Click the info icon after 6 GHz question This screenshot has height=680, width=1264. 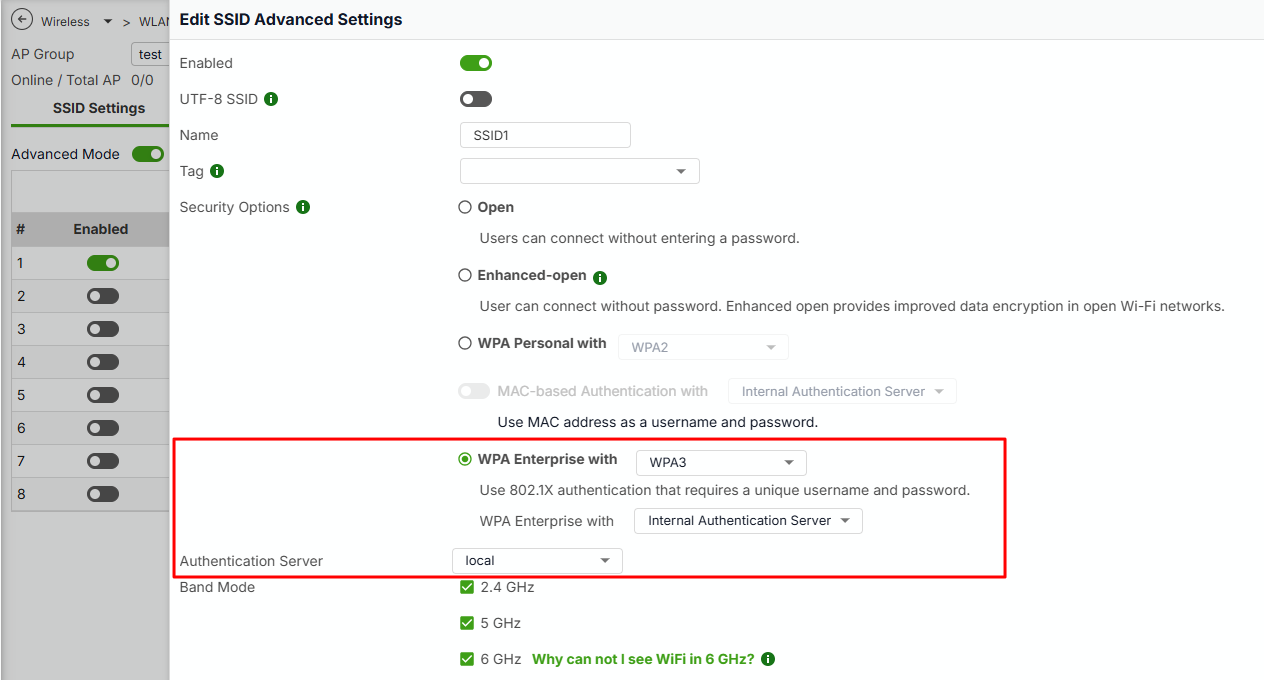click(x=768, y=659)
